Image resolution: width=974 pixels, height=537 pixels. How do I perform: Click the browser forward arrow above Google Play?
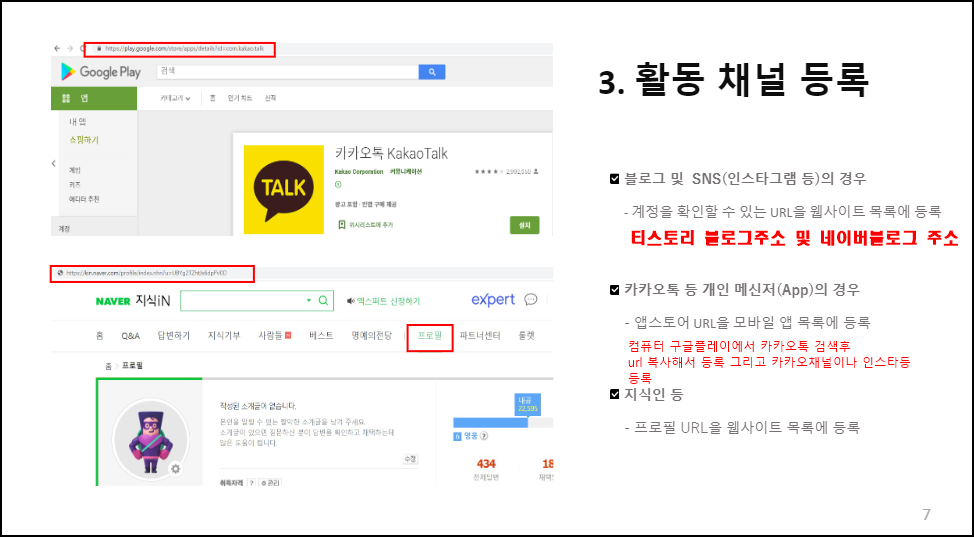[70, 48]
